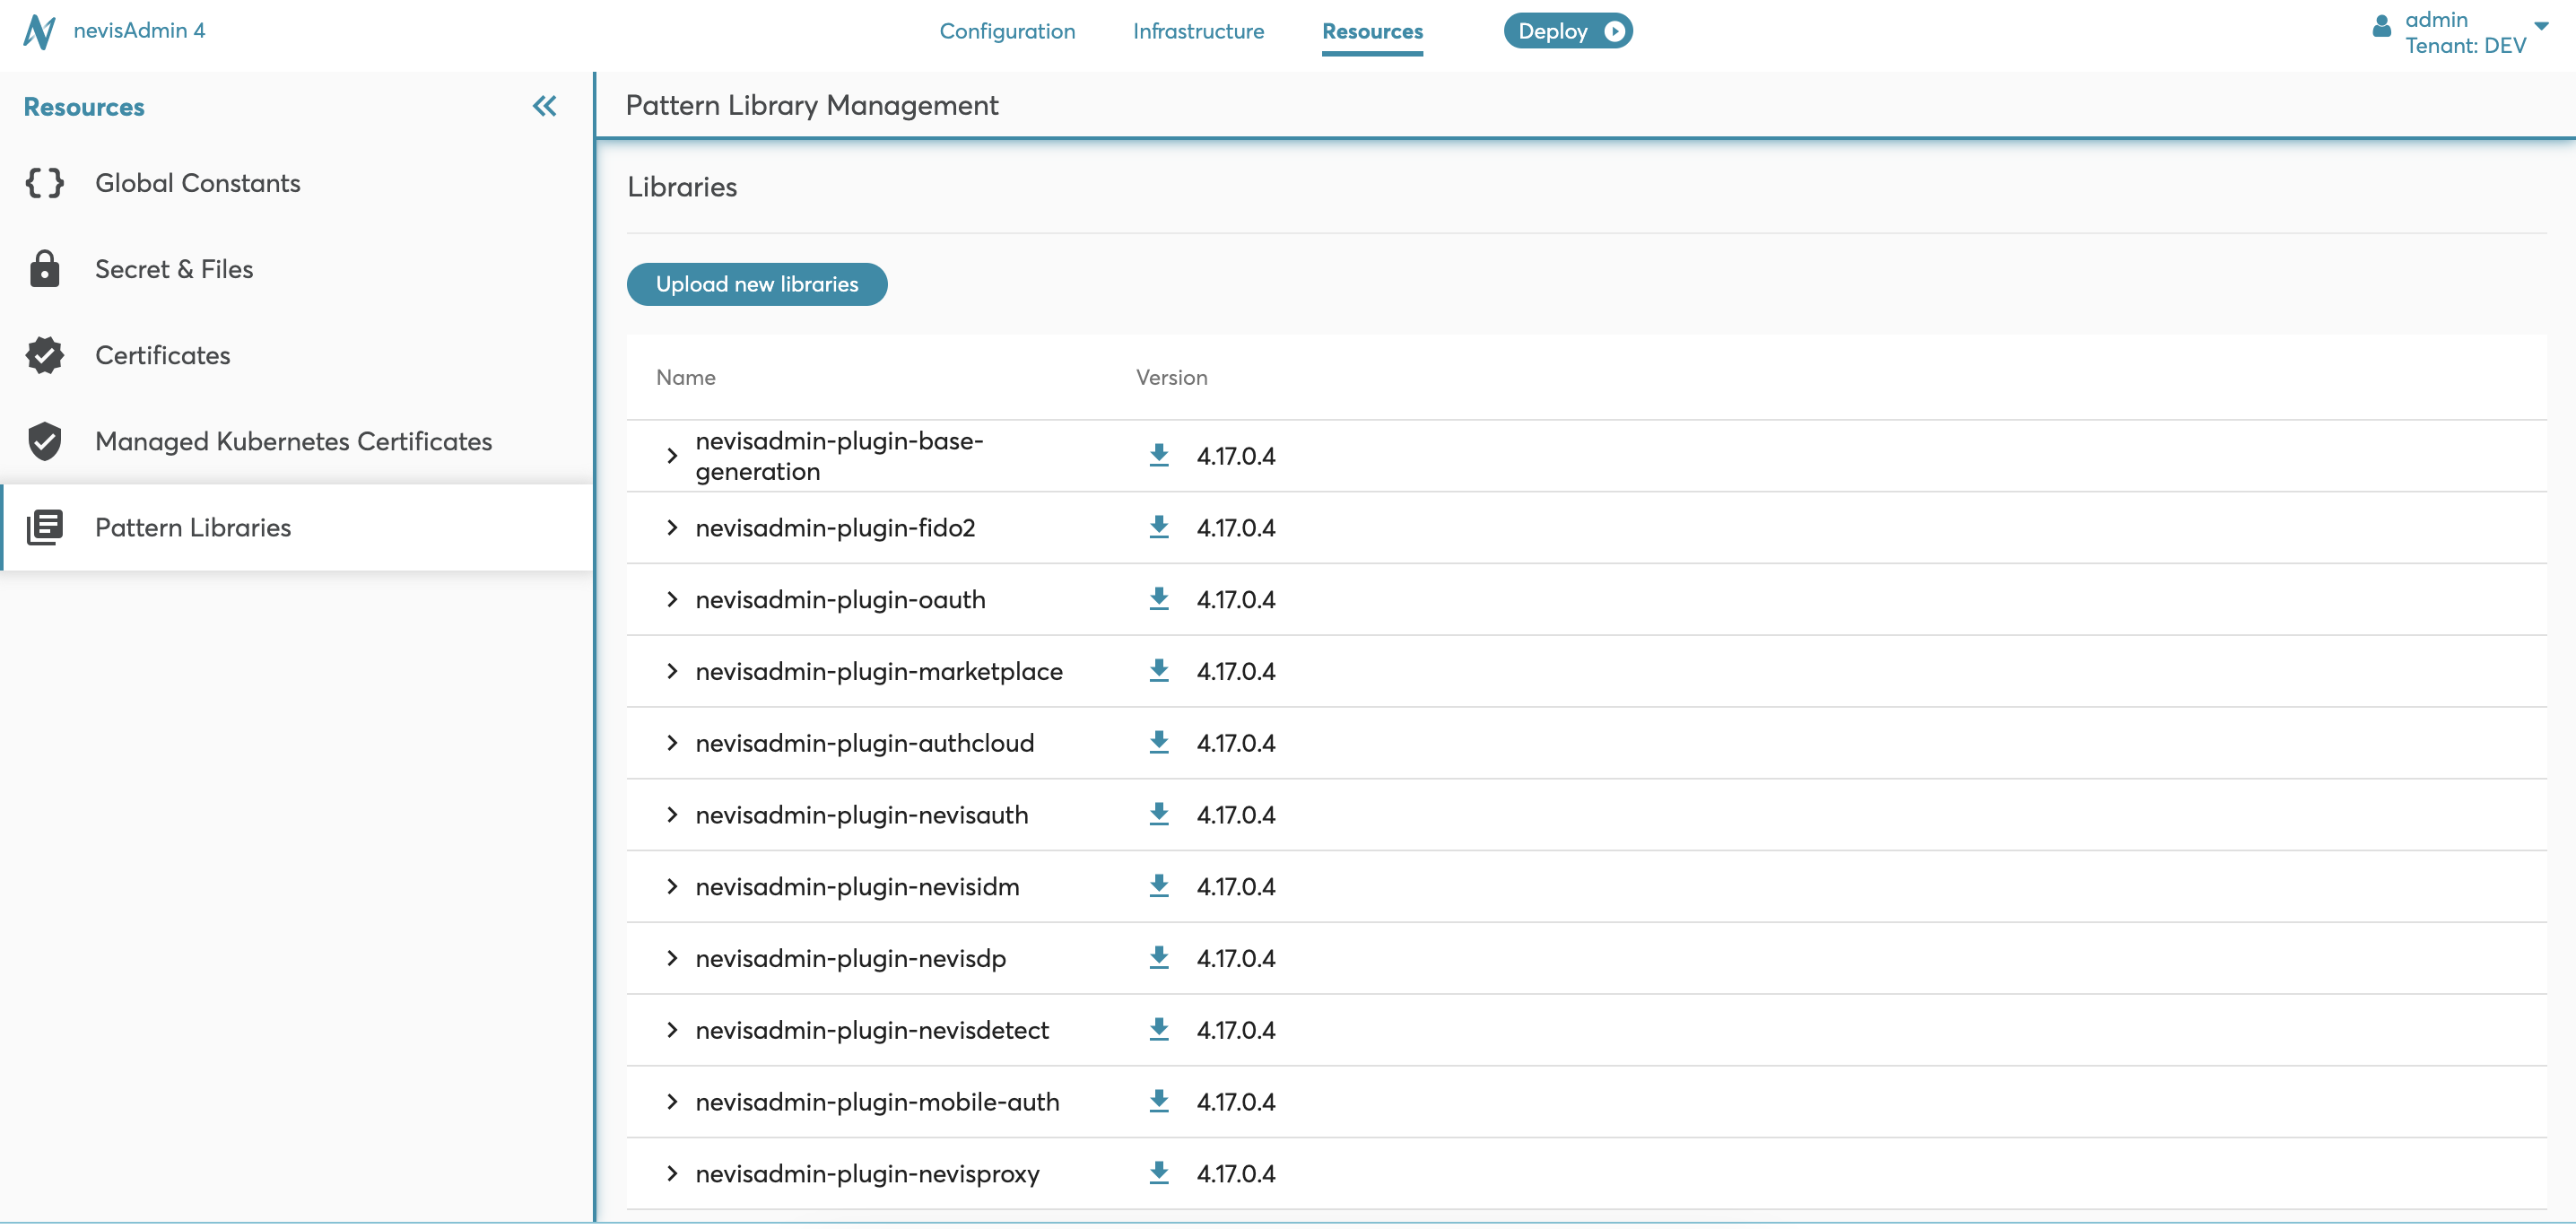Click download icon for nevisadmin-plugin-nevisdetect

[x=1158, y=1029]
